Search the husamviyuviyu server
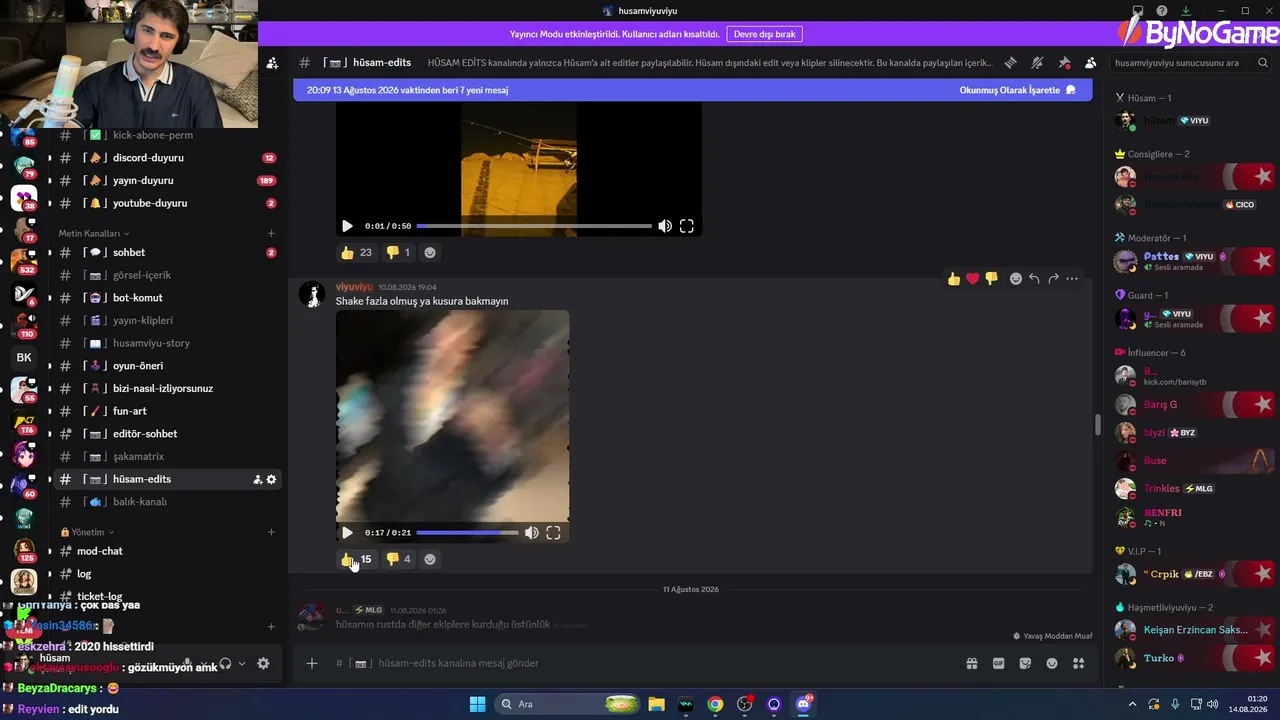 tap(1189, 62)
